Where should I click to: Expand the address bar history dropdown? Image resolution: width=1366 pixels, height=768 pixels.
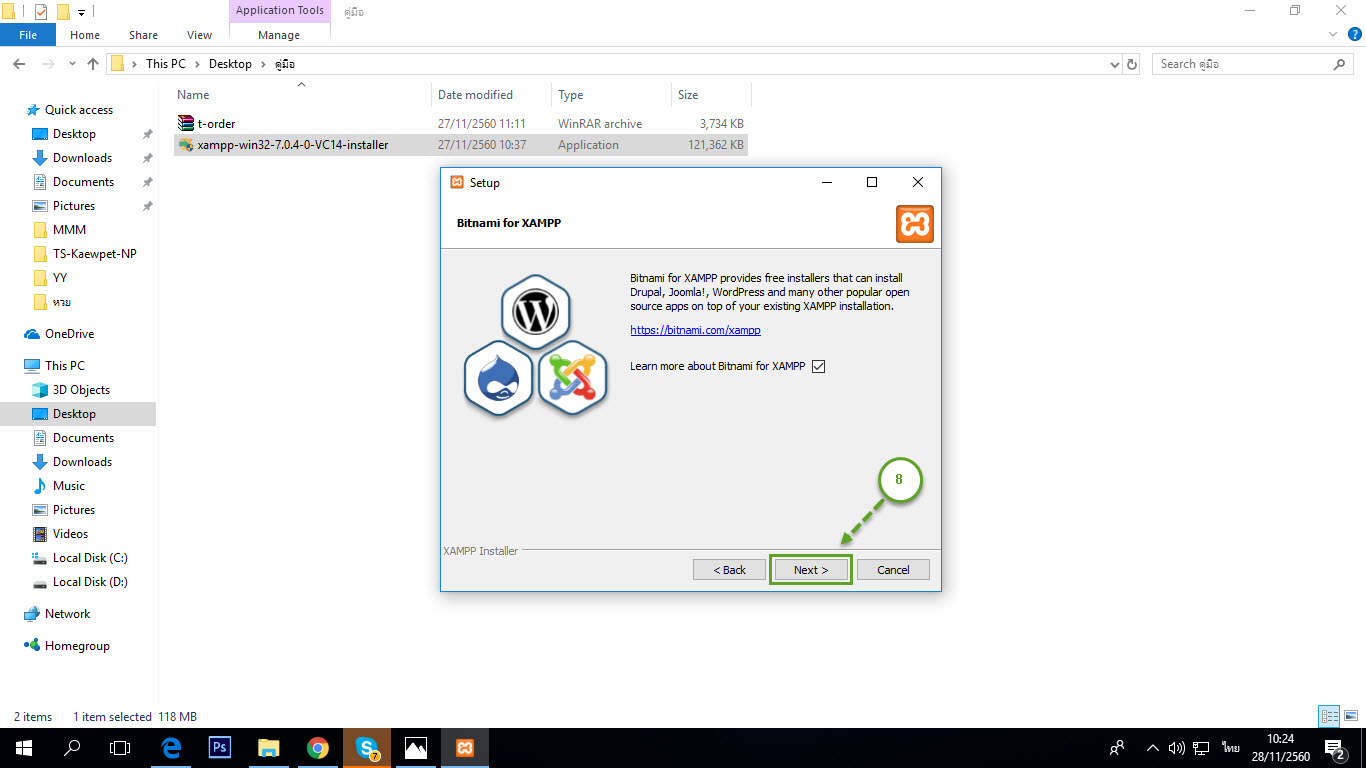click(1115, 64)
